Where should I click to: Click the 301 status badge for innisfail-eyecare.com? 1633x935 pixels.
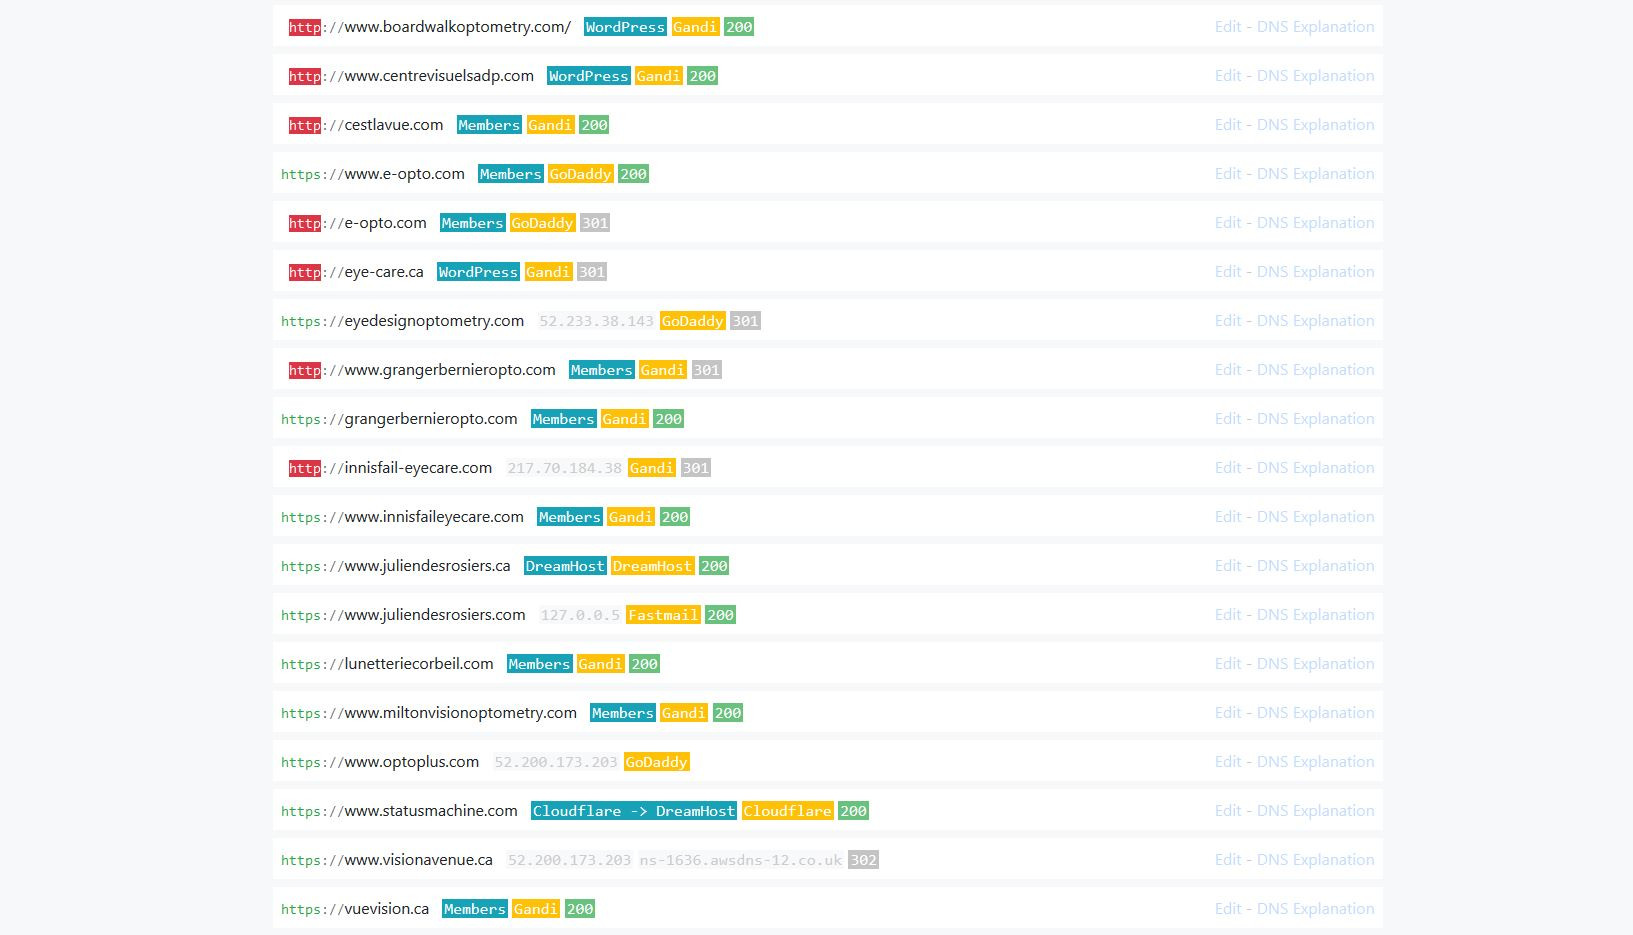click(x=696, y=468)
